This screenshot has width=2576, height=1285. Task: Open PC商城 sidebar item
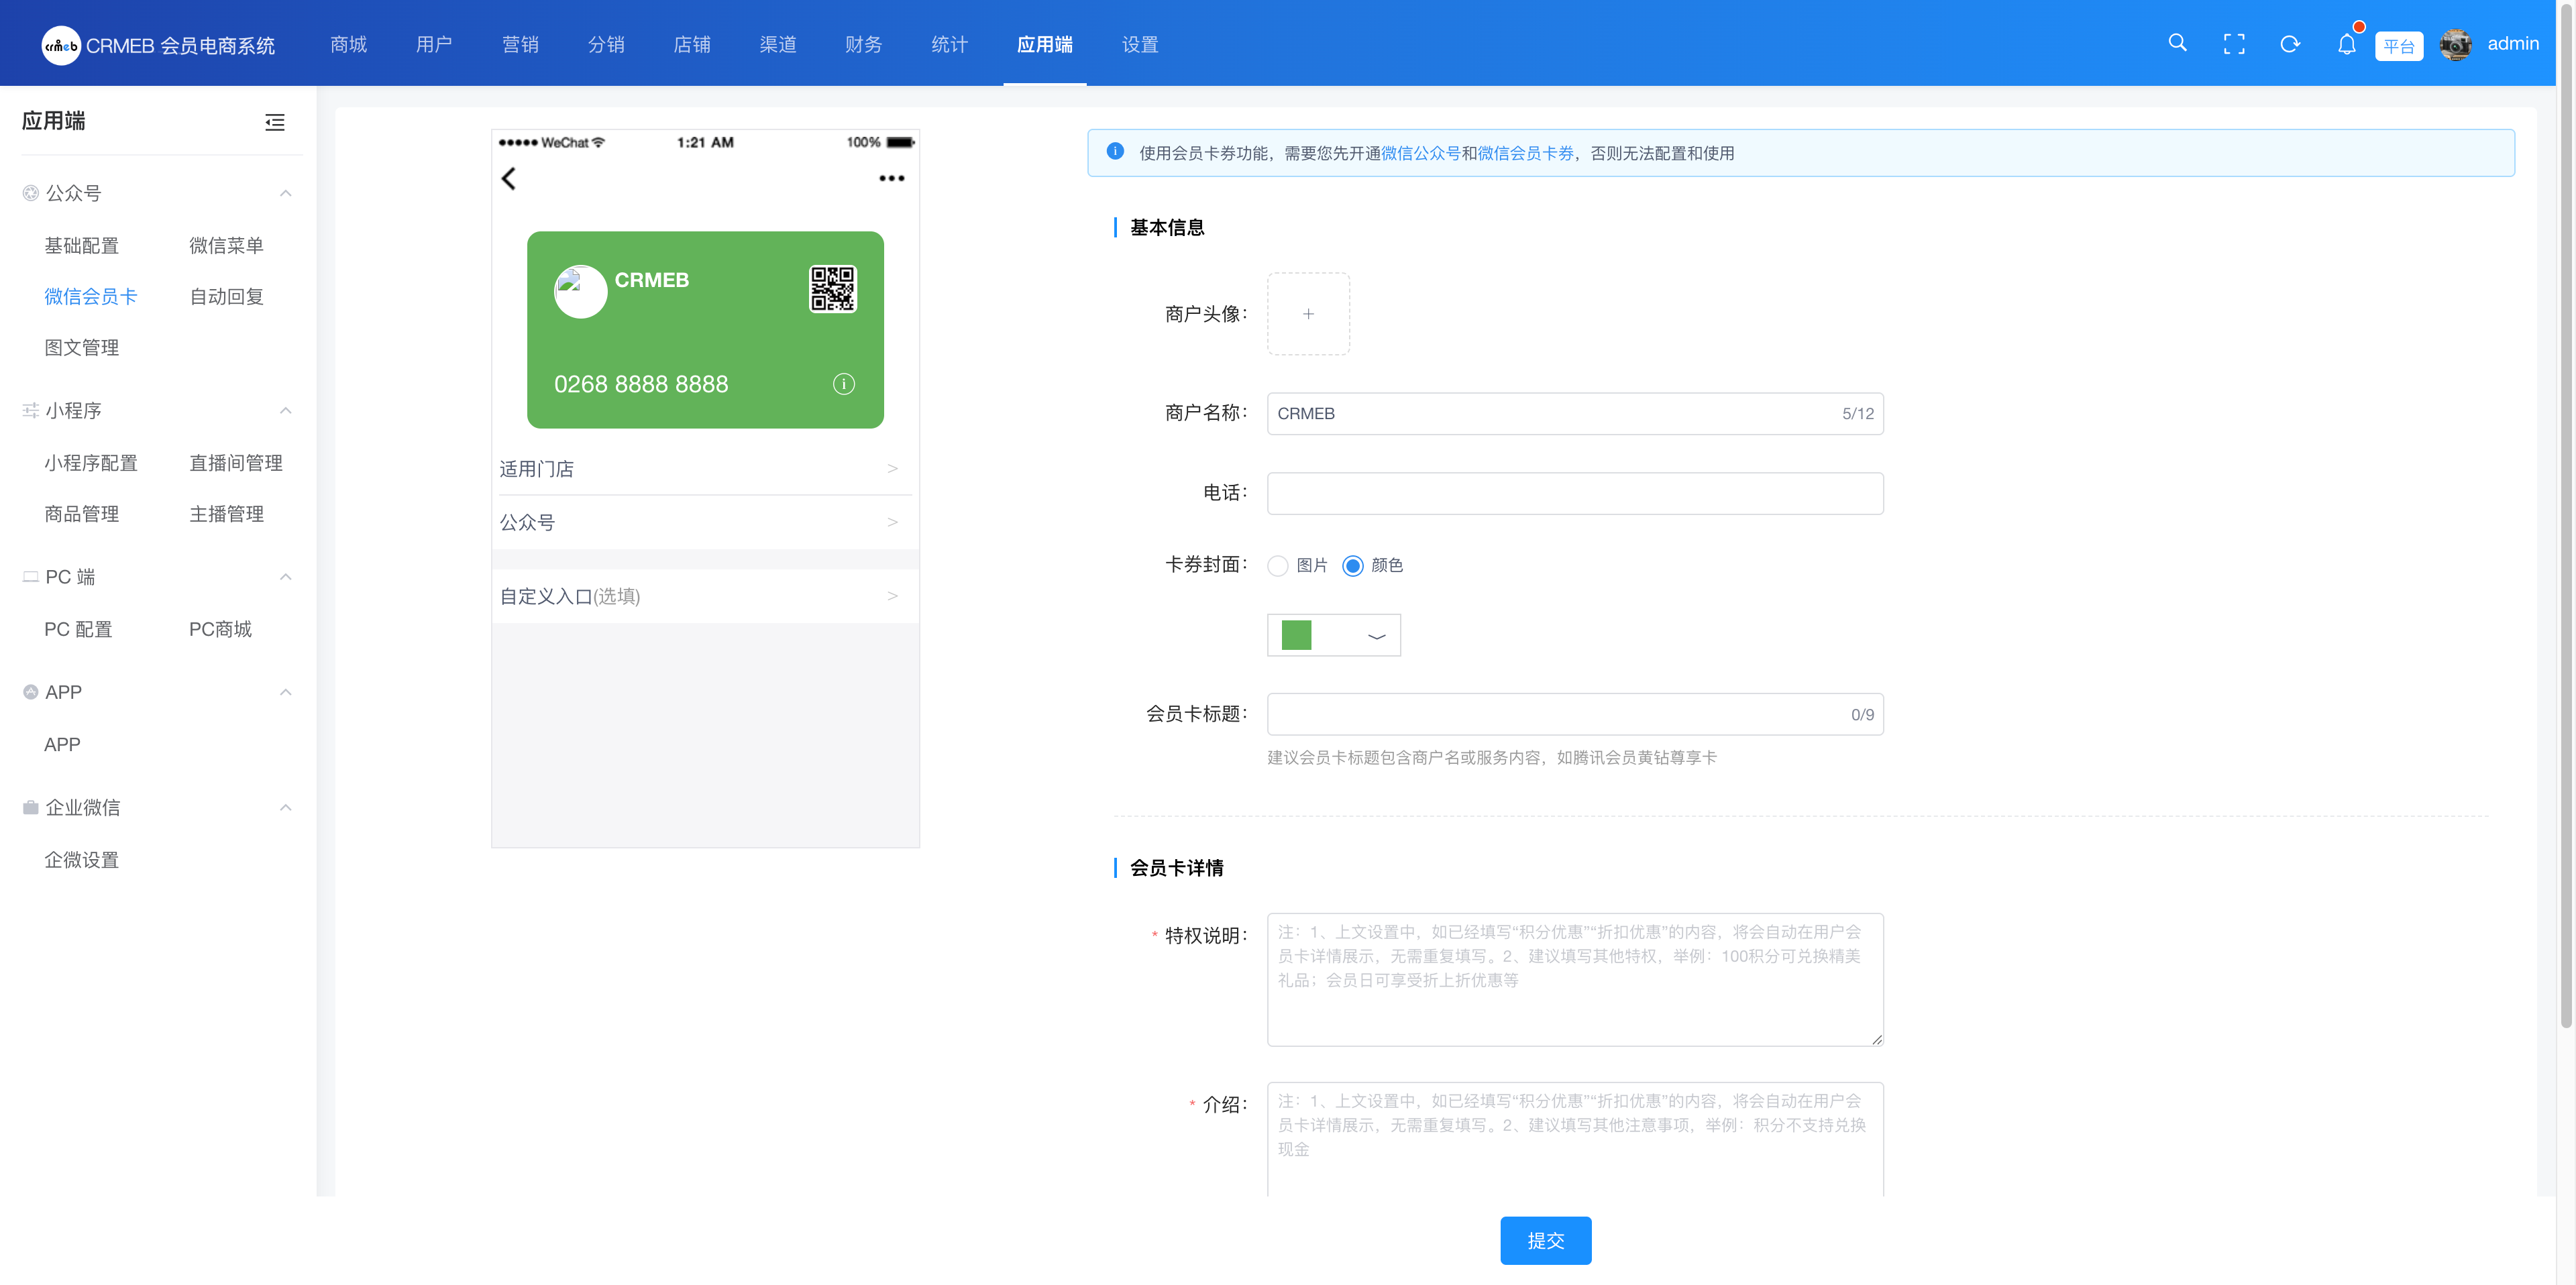pyautogui.click(x=220, y=629)
